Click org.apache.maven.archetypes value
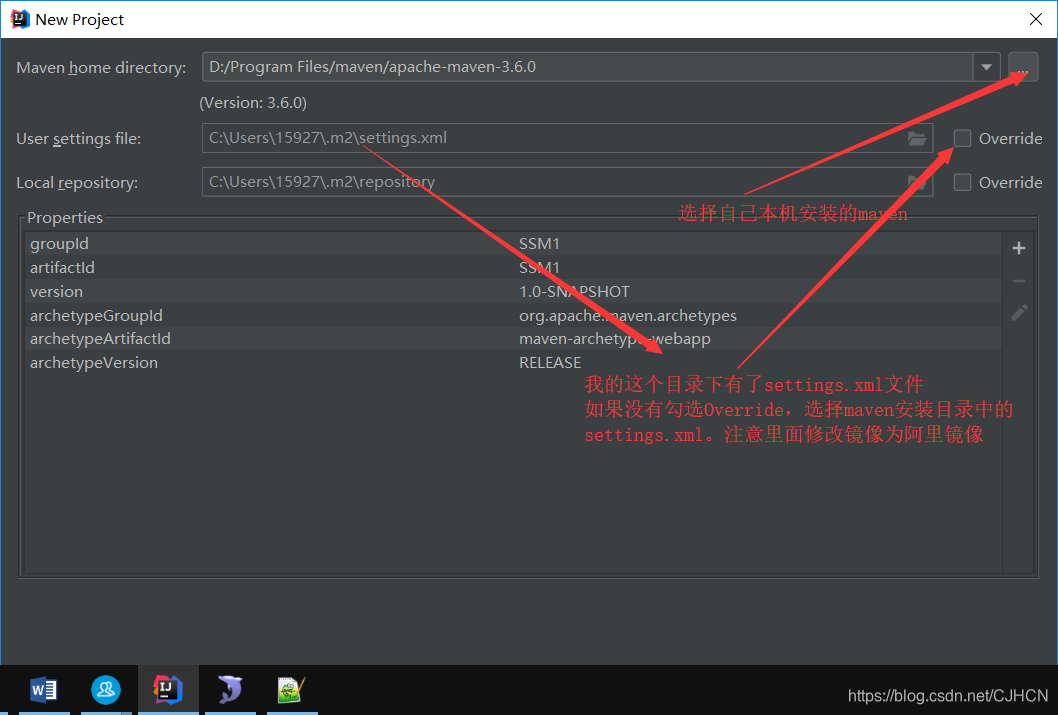 point(628,315)
